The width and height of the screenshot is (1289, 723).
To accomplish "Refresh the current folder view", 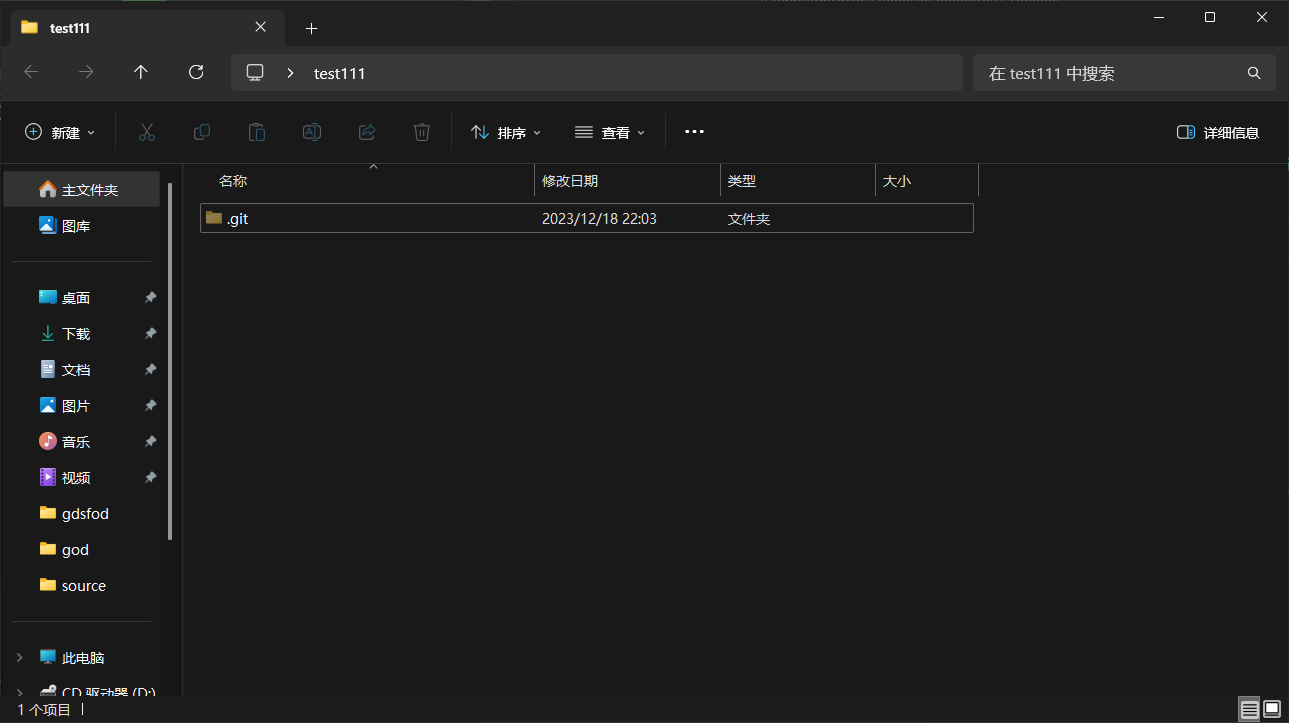I will click(196, 72).
